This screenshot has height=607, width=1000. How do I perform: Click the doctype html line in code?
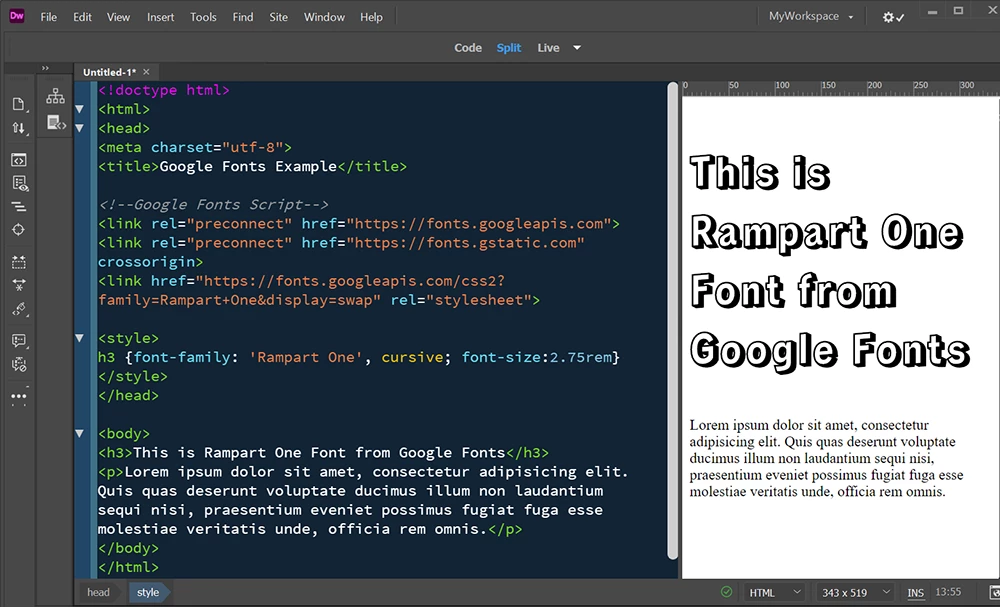(164, 90)
